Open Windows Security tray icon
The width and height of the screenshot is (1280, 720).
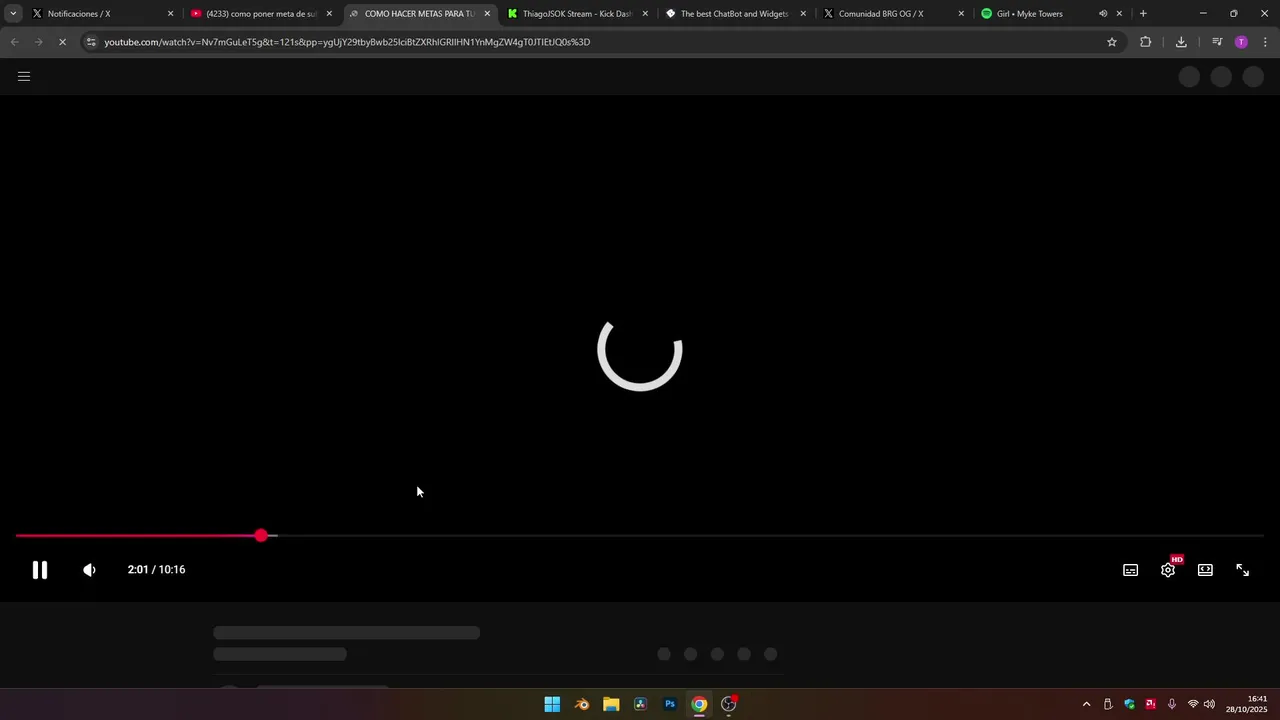point(1129,704)
